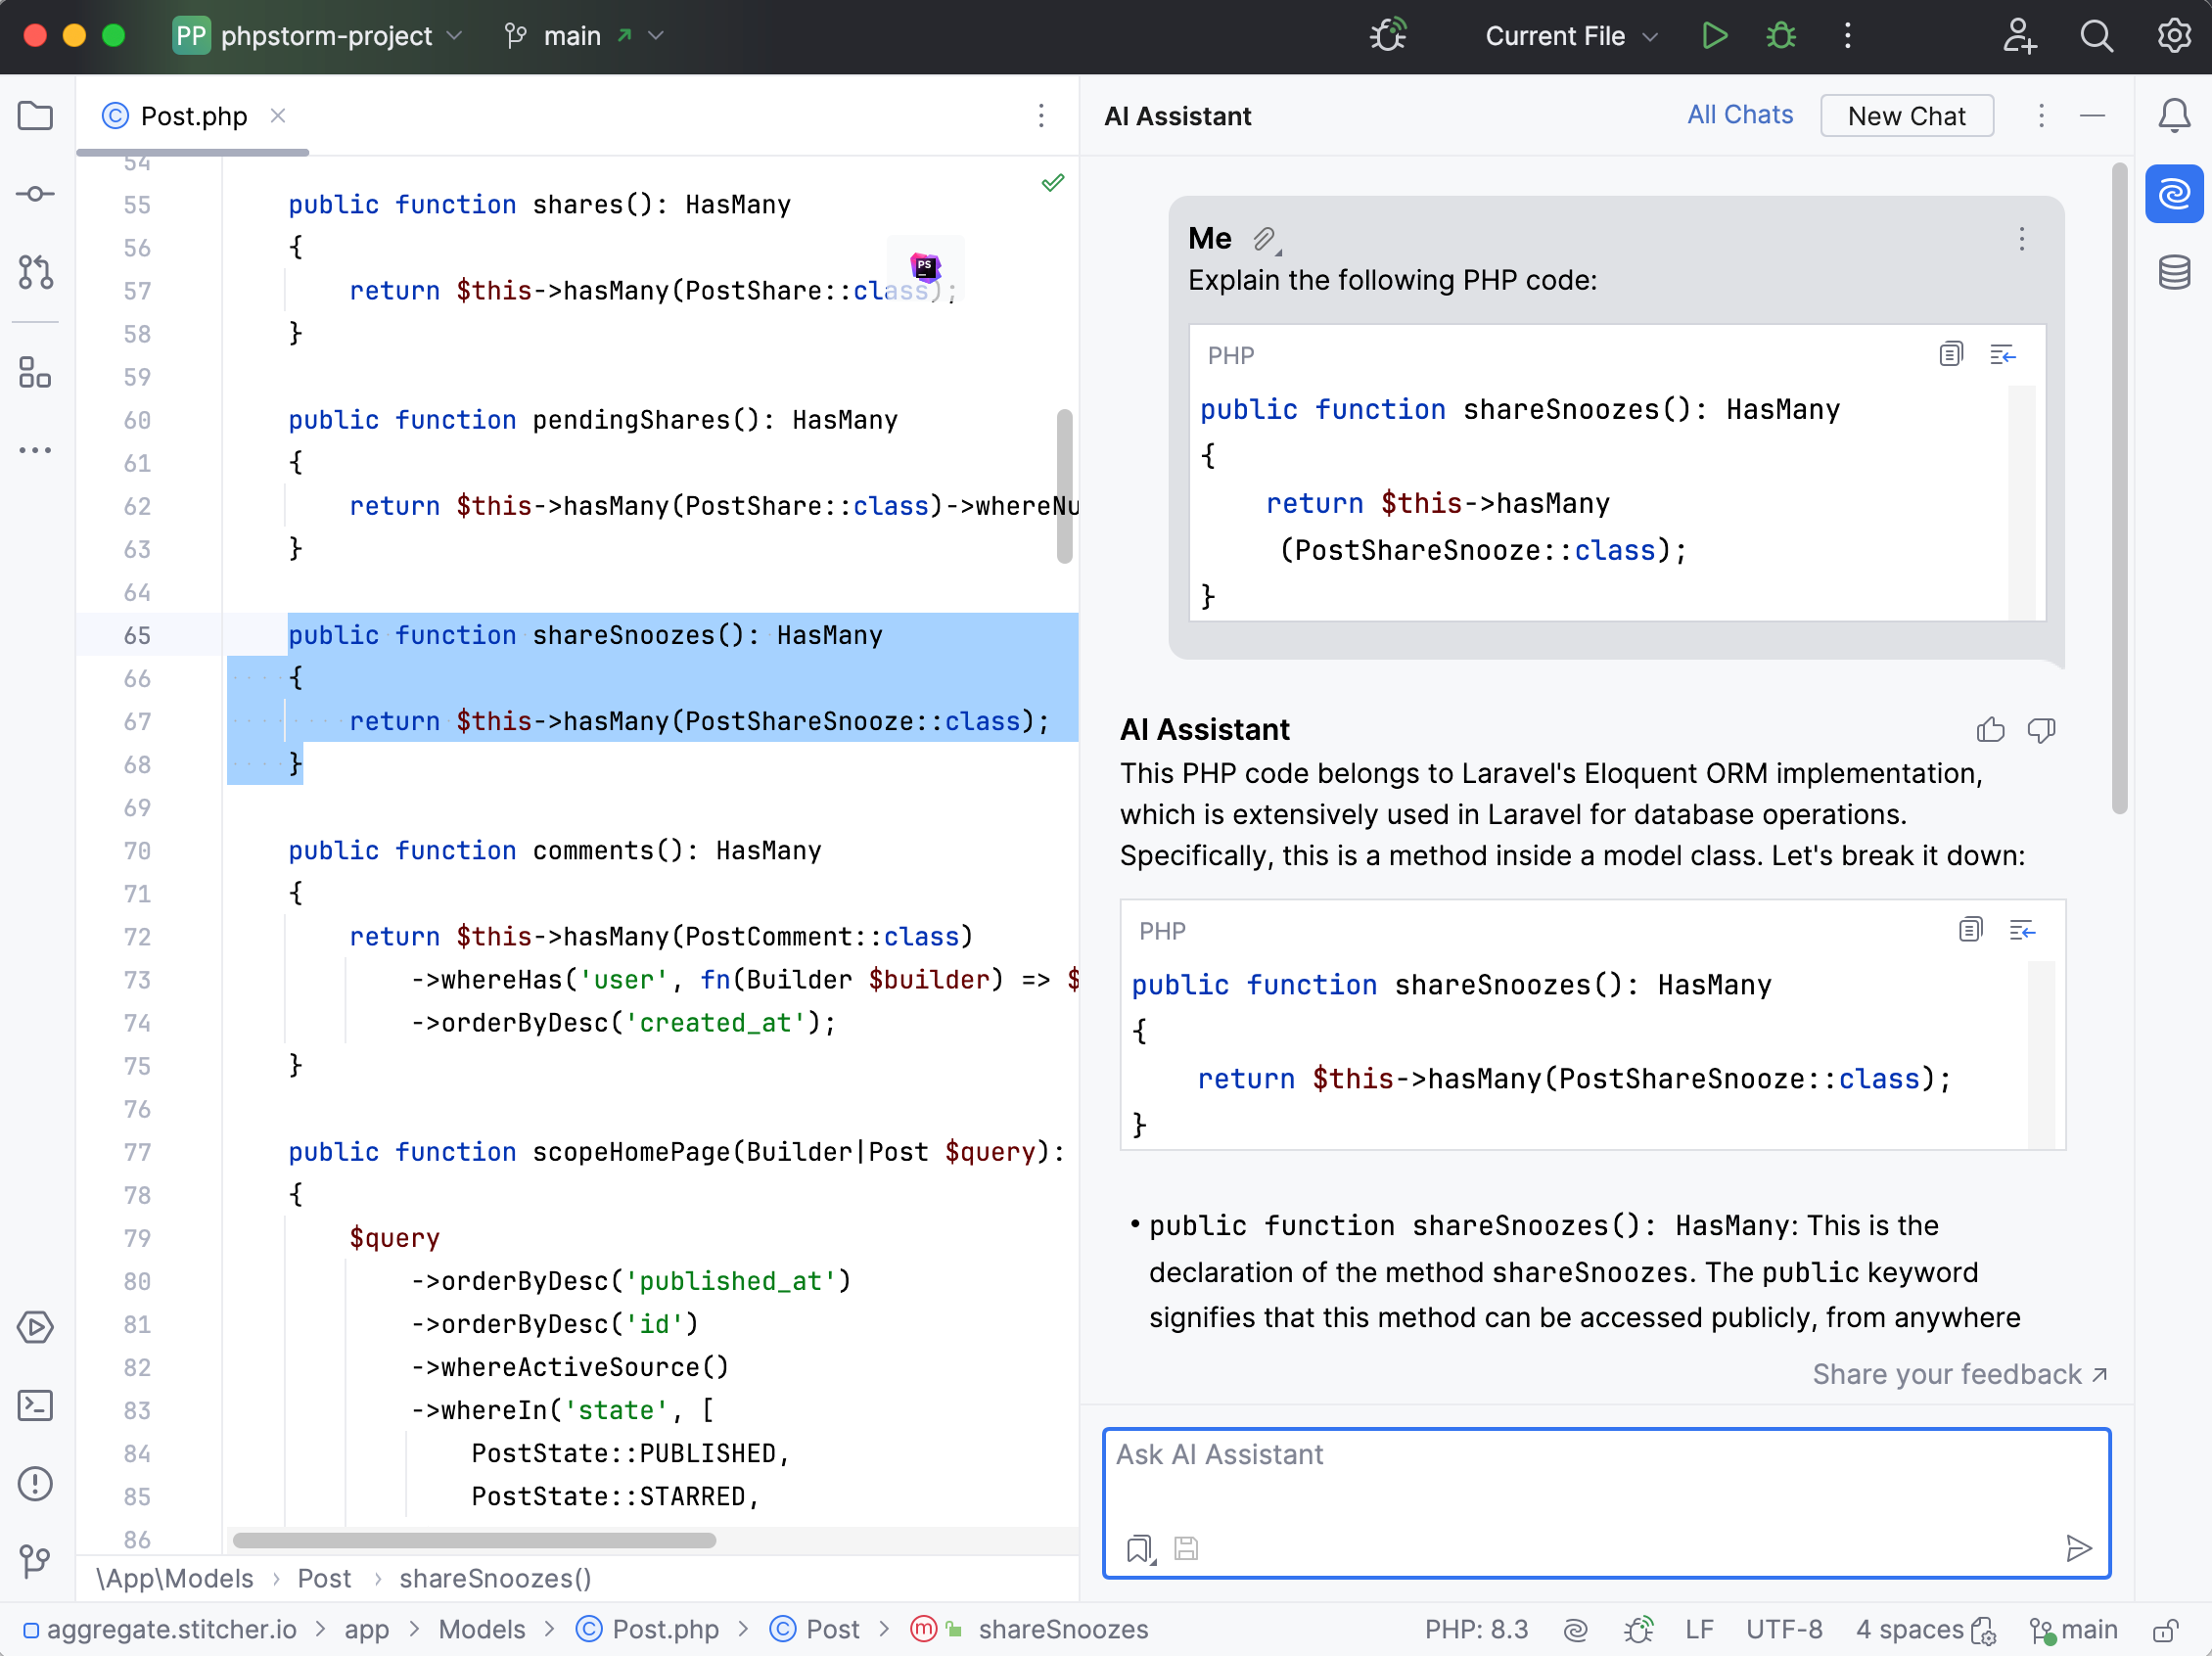The width and height of the screenshot is (2212, 1656).
Task: Show more tool windows ellipsis
Action: click(35, 450)
